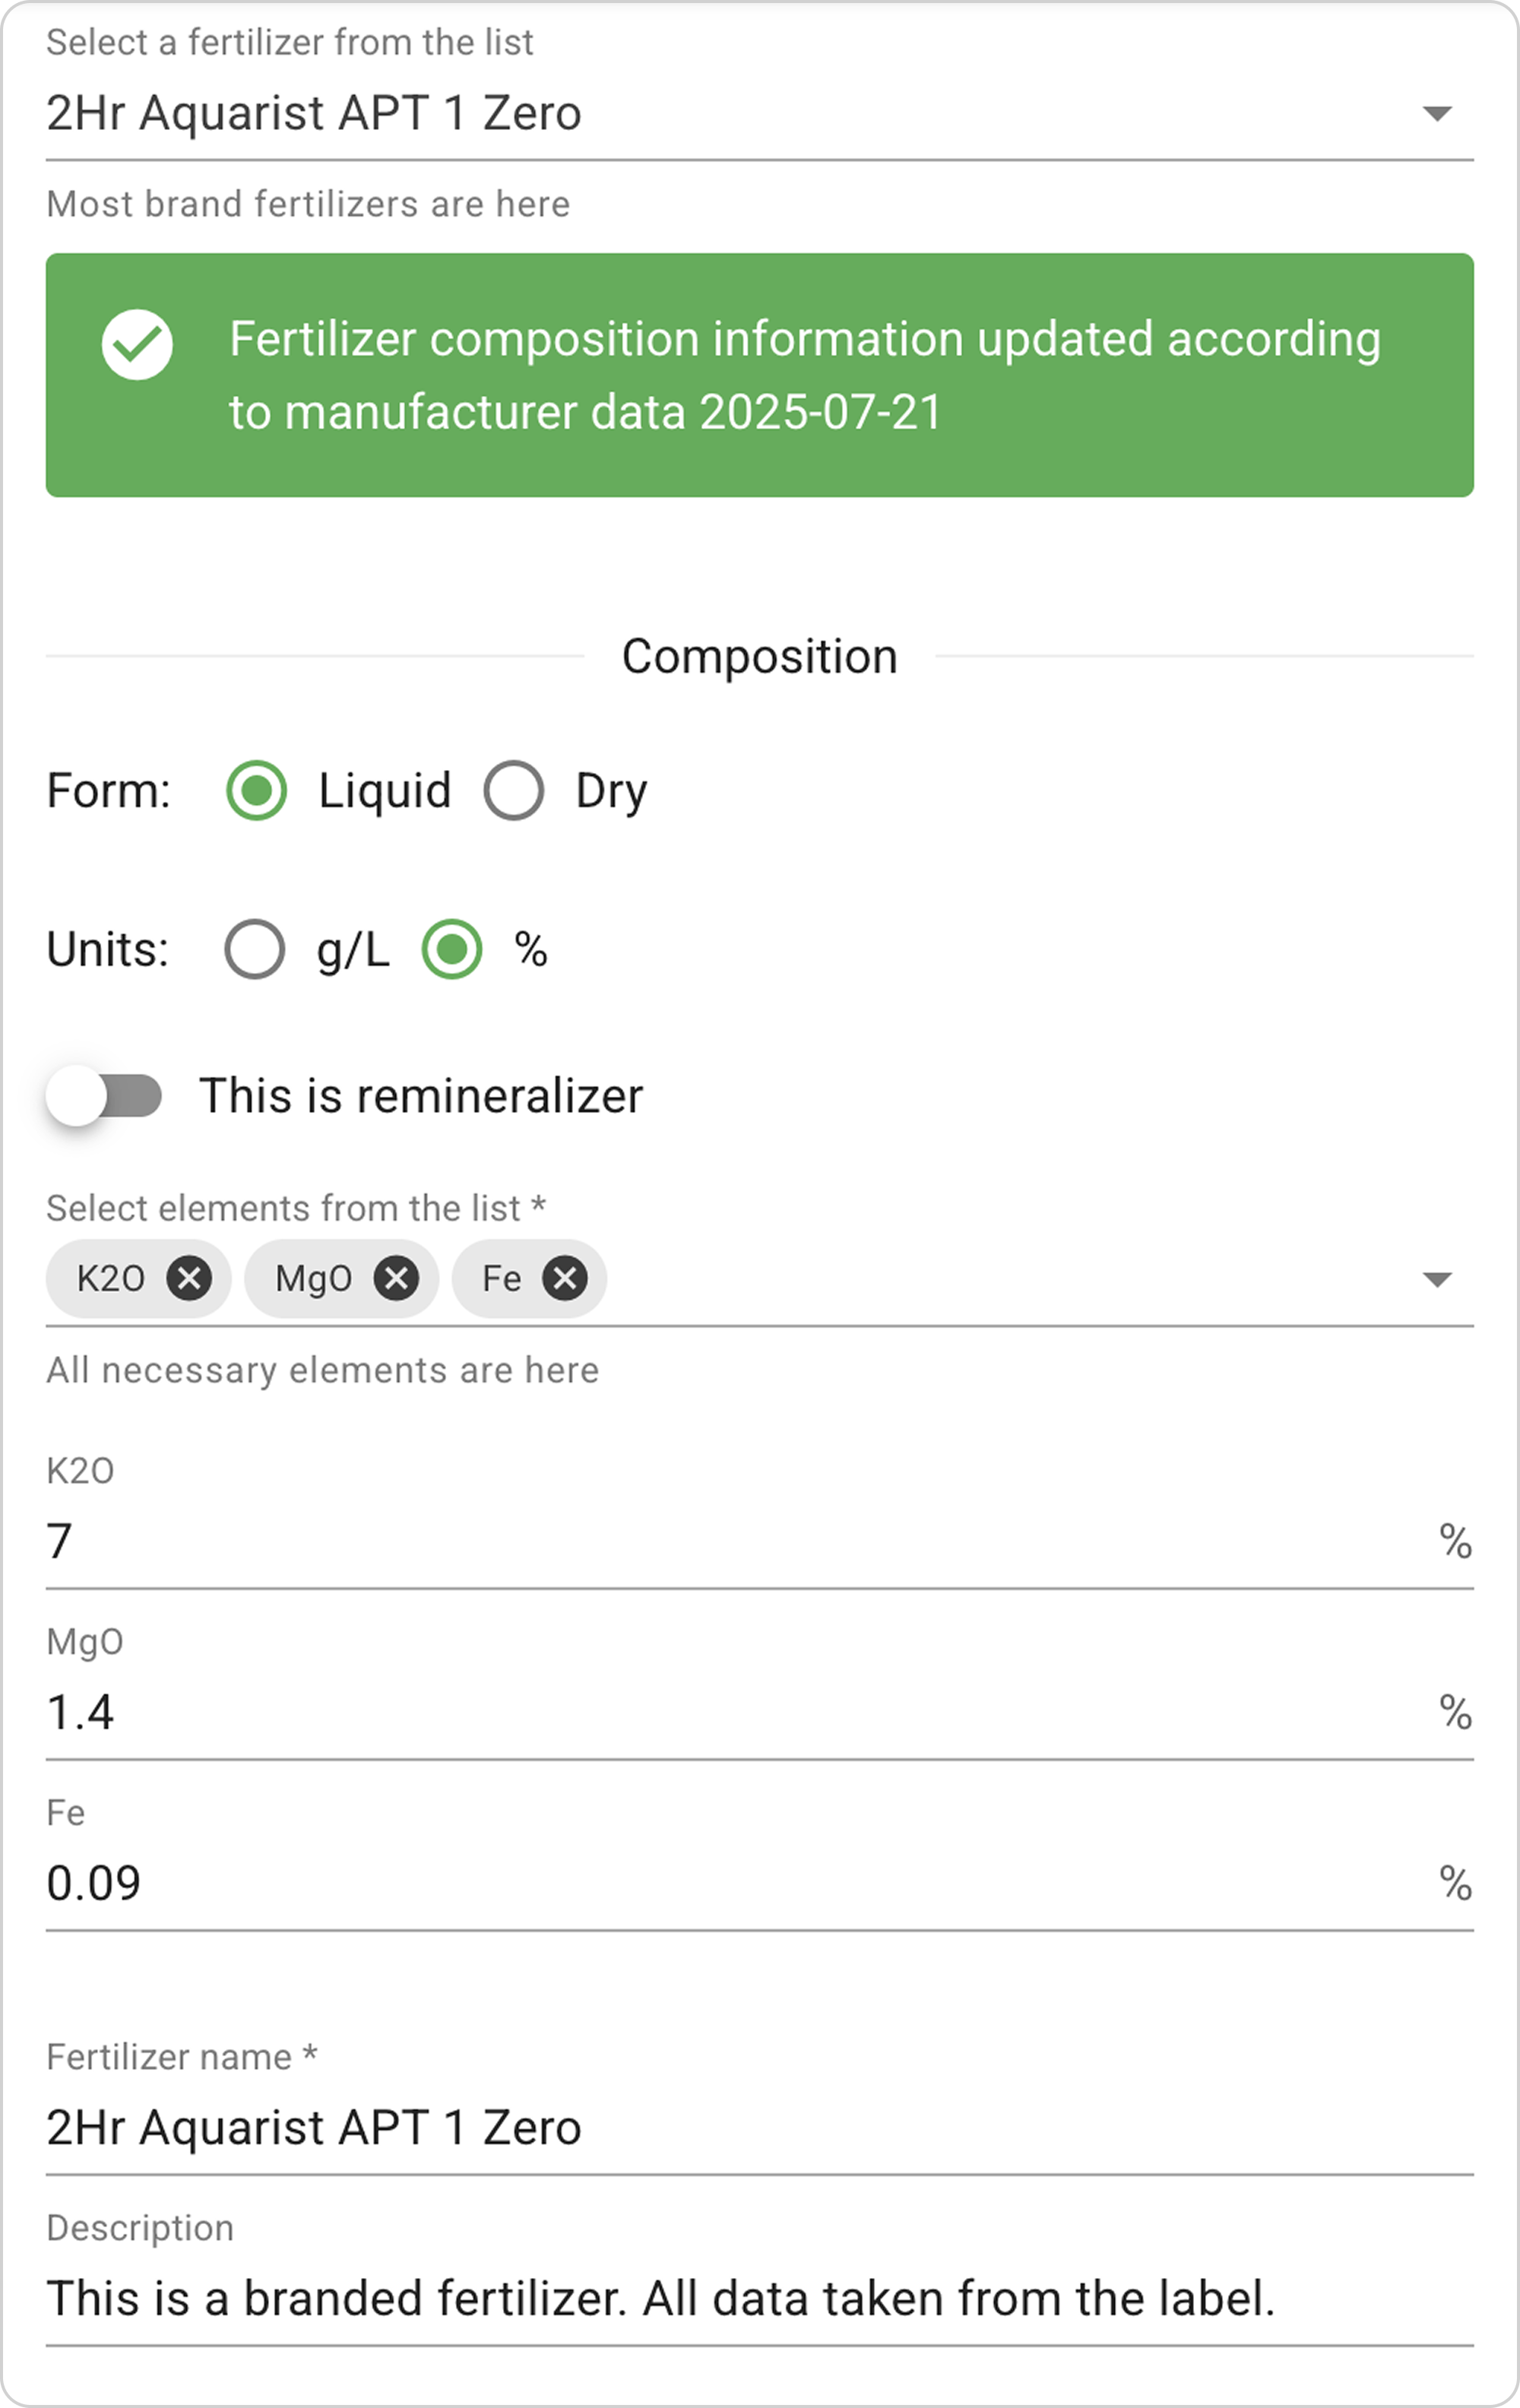Screen dimensions: 1520x2408
Task: Remove the MgO element chip
Action: tap(396, 1278)
